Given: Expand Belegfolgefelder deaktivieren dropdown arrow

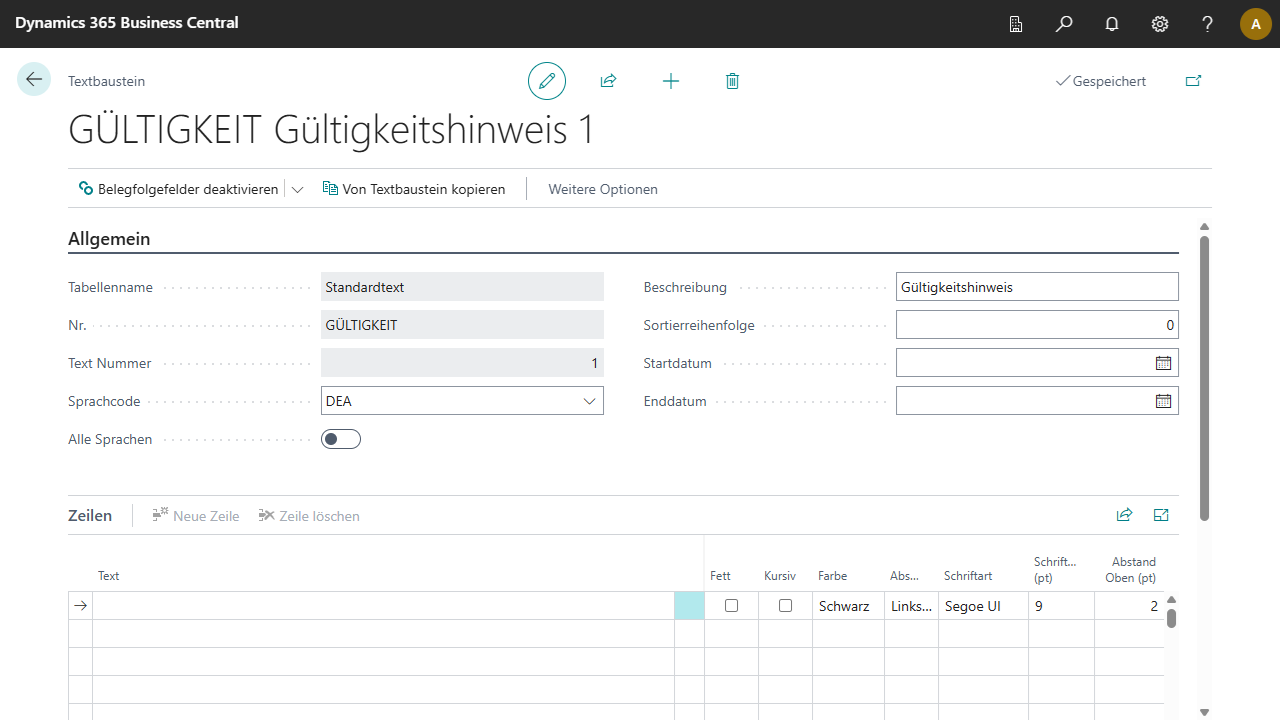Looking at the screenshot, I should (297, 189).
